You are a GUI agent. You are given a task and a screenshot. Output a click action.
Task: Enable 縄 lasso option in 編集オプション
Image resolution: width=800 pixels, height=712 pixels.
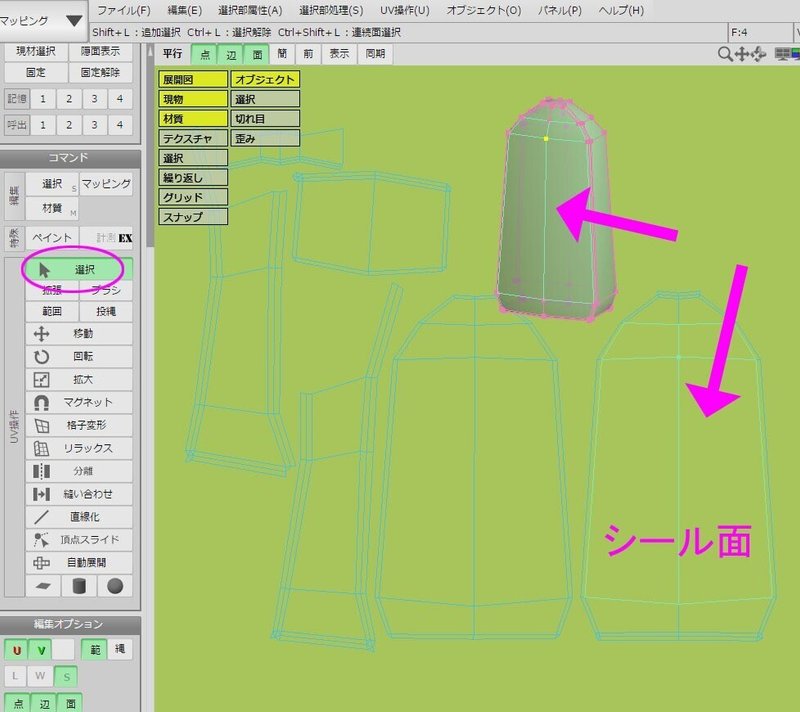pyautogui.click(x=120, y=649)
